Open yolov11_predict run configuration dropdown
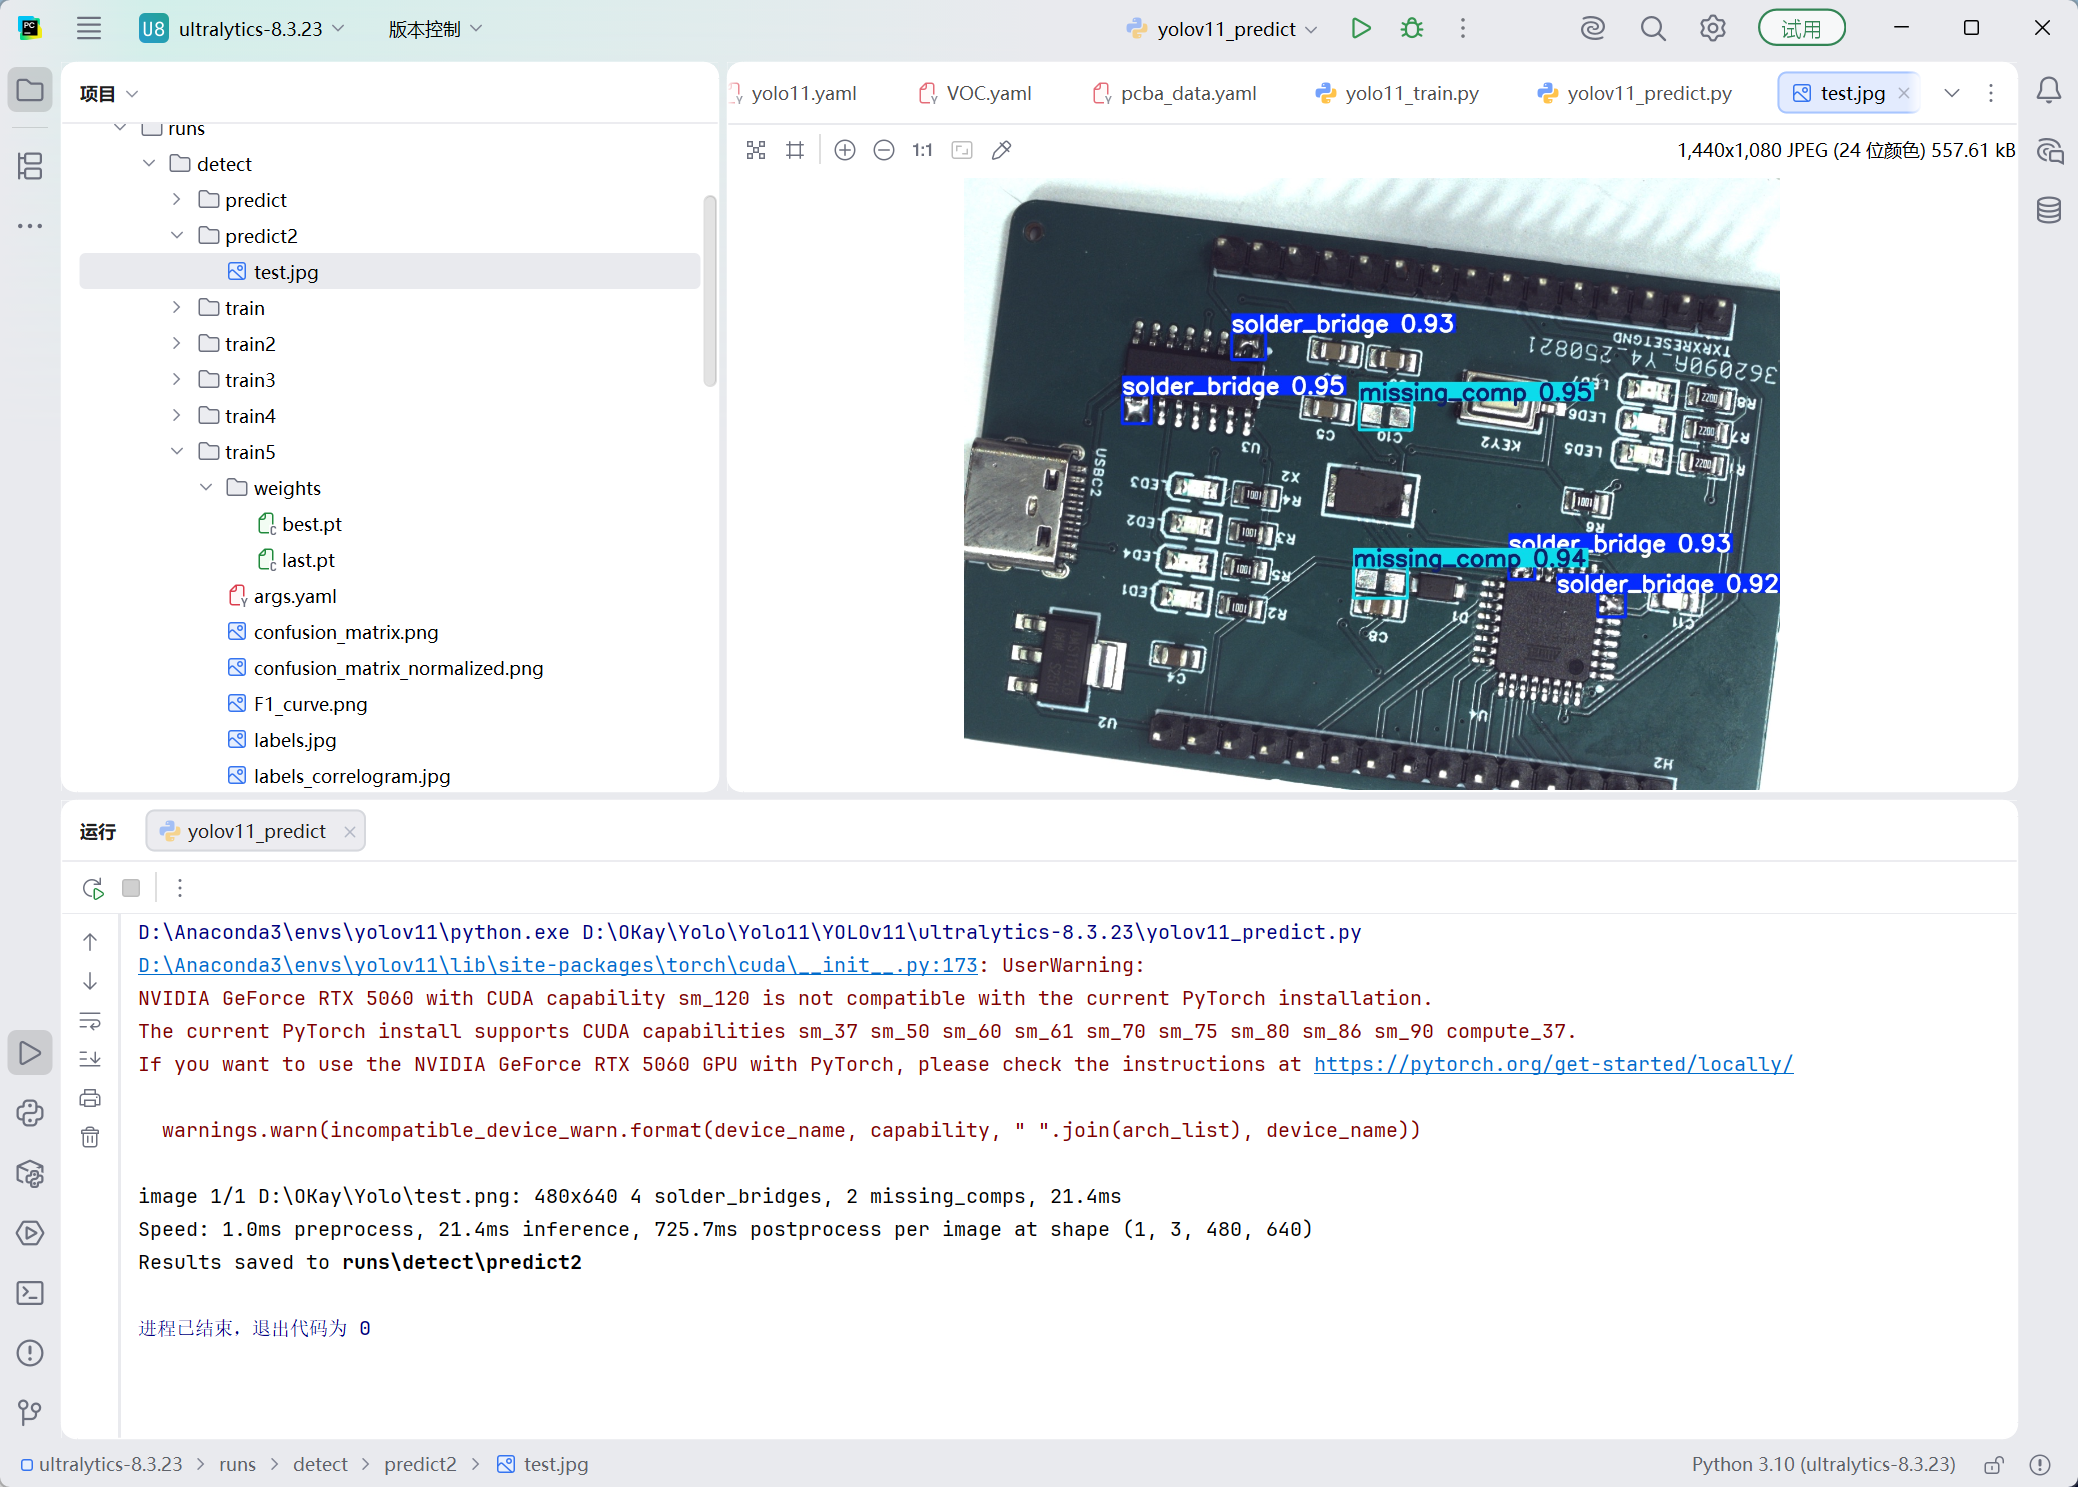The height and width of the screenshot is (1487, 2078). click(x=1221, y=29)
